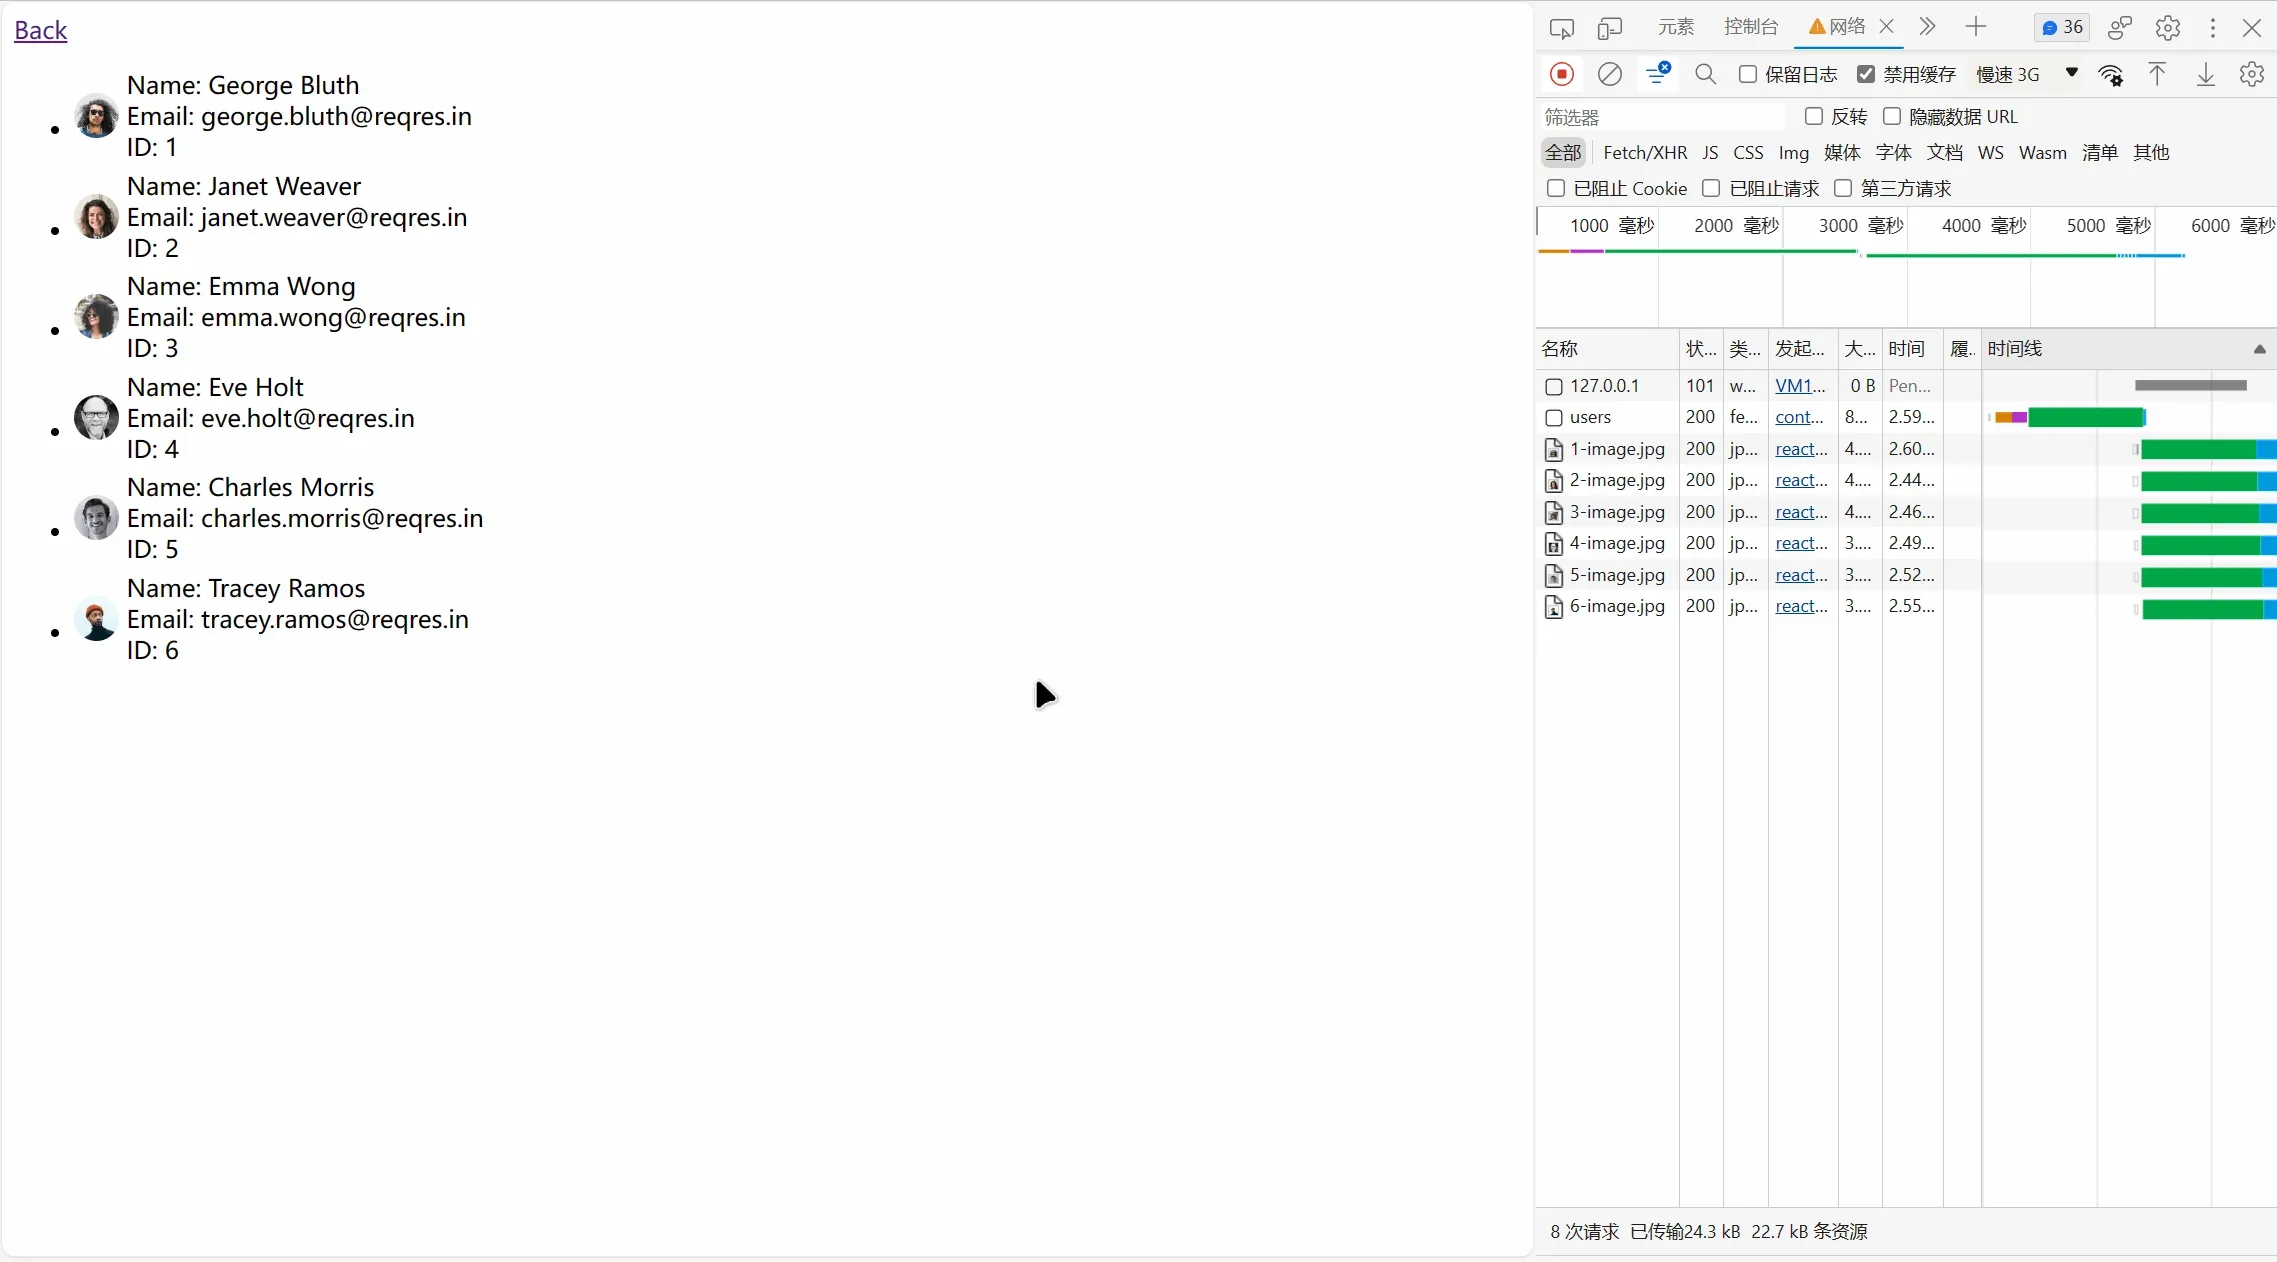Clear the network log icon
Viewport: 2277px width, 1262px height.
coord(1609,74)
